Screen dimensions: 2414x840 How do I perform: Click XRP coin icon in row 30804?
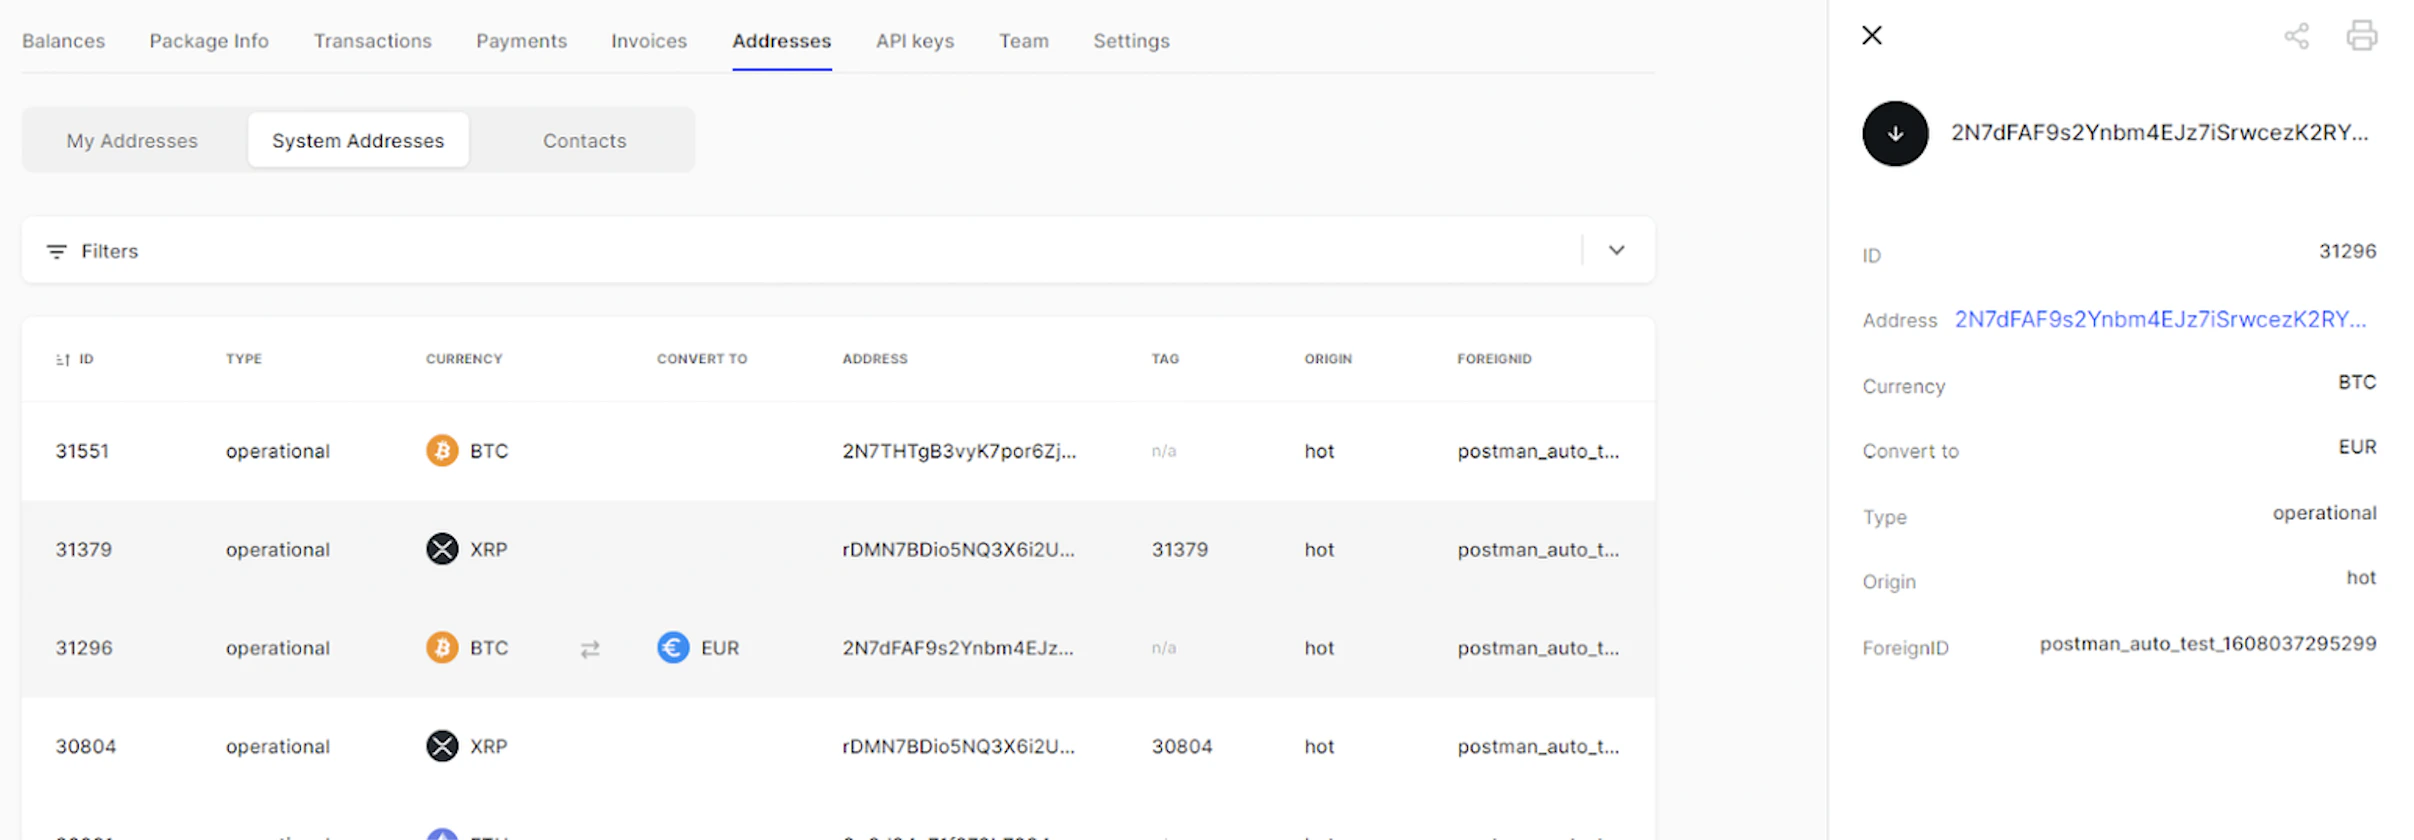tap(442, 746)
